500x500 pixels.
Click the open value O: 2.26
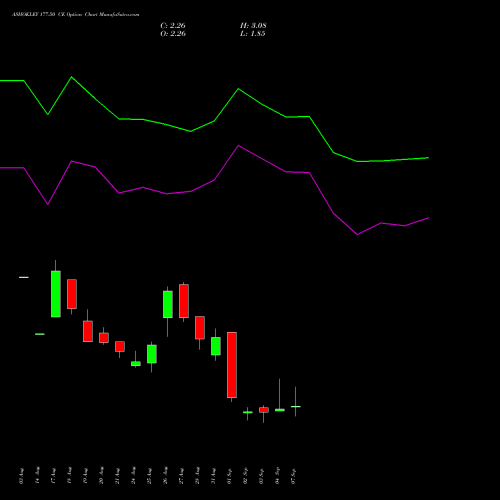click(x=173, y=34)
